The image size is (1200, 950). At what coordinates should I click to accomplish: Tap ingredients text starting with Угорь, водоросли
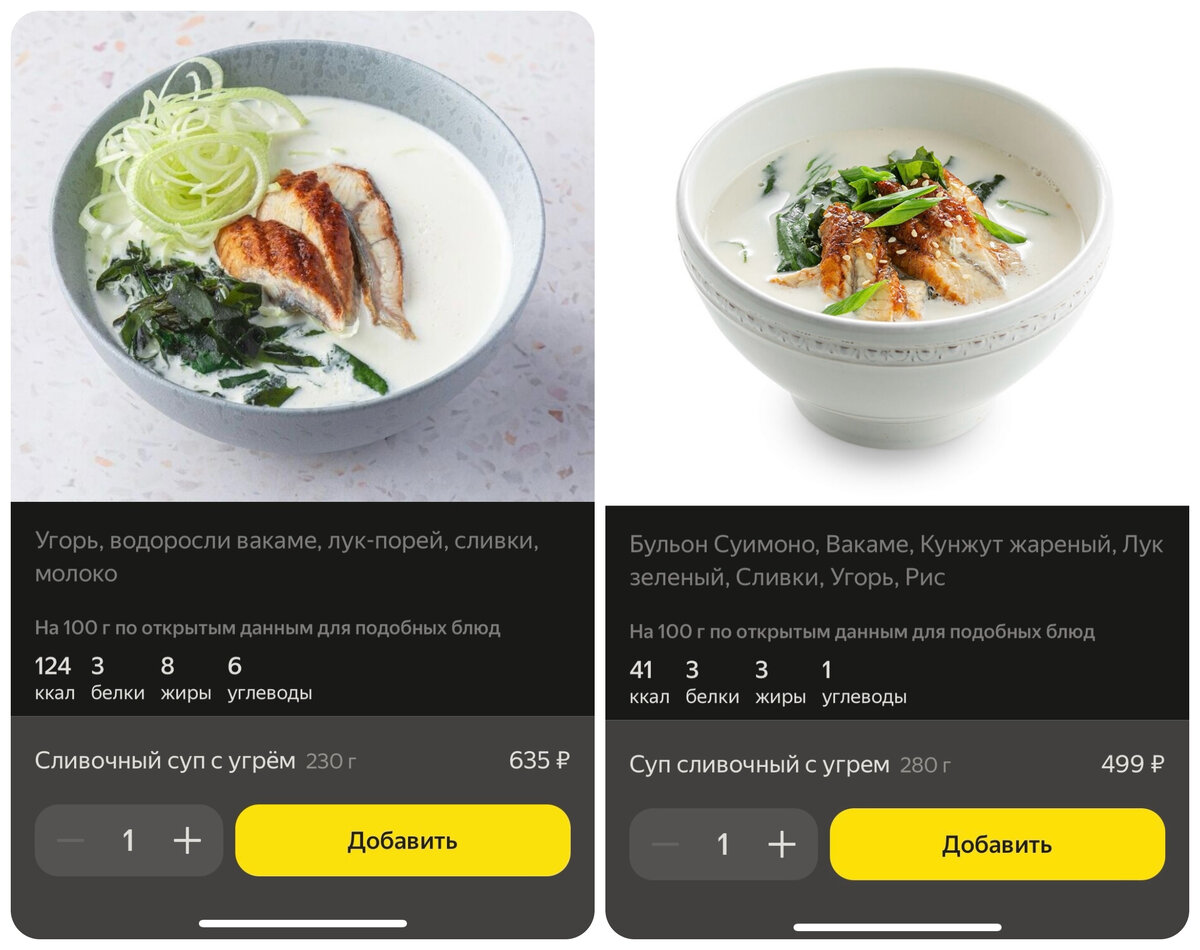tap(287, 557)
